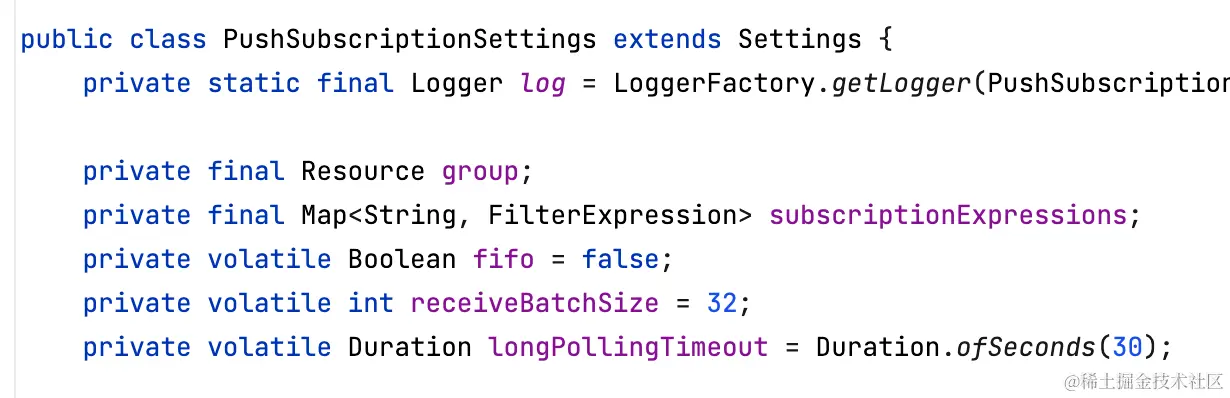Click the Resource type on group line
The height and width of the screenshot is (398, 1230).
click(x=363, y=171)
